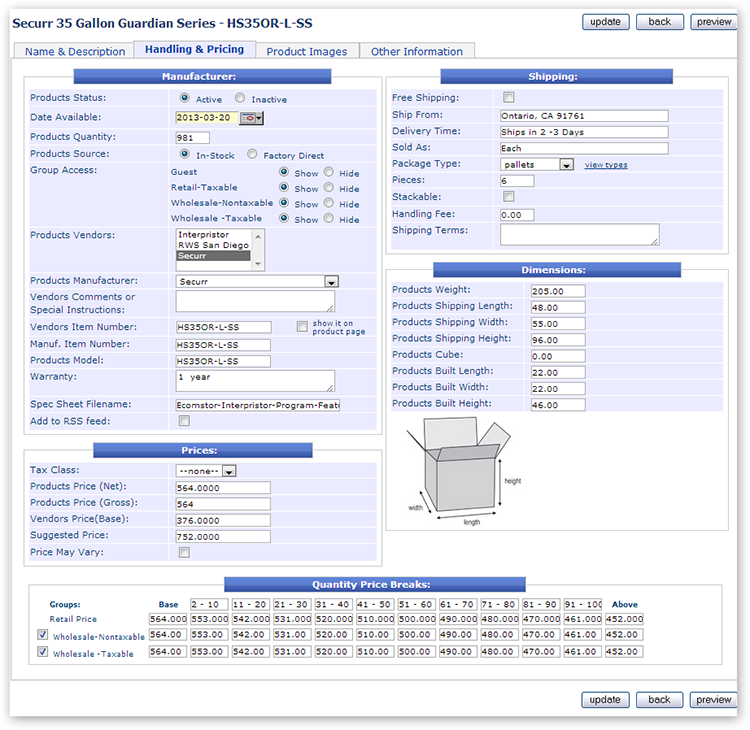This screenshot has height=730, width=750.
Task: Click the Products Shipping Height field
Action: coord(558,340)
